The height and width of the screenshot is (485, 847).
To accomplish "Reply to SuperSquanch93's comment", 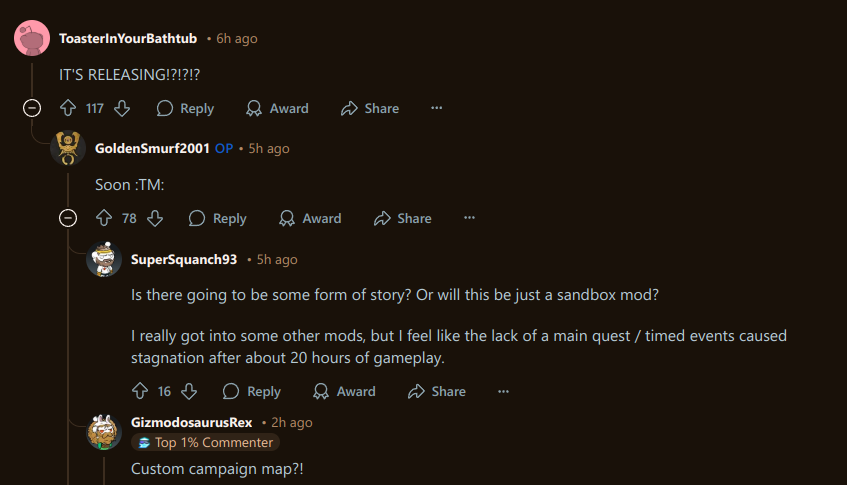I will (x=252, y=391).
